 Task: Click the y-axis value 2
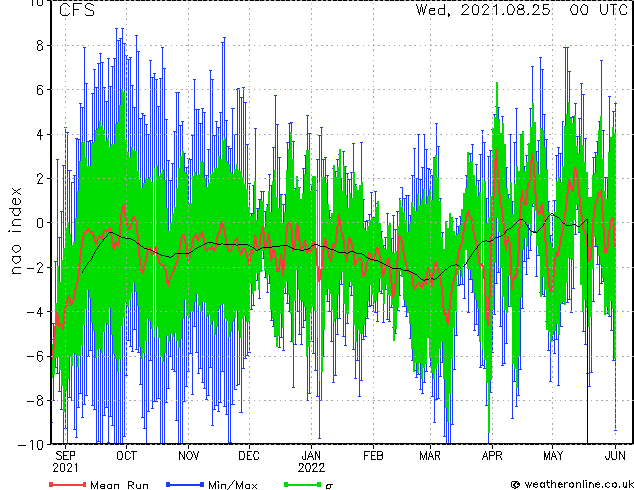click(x=40, y=178)
